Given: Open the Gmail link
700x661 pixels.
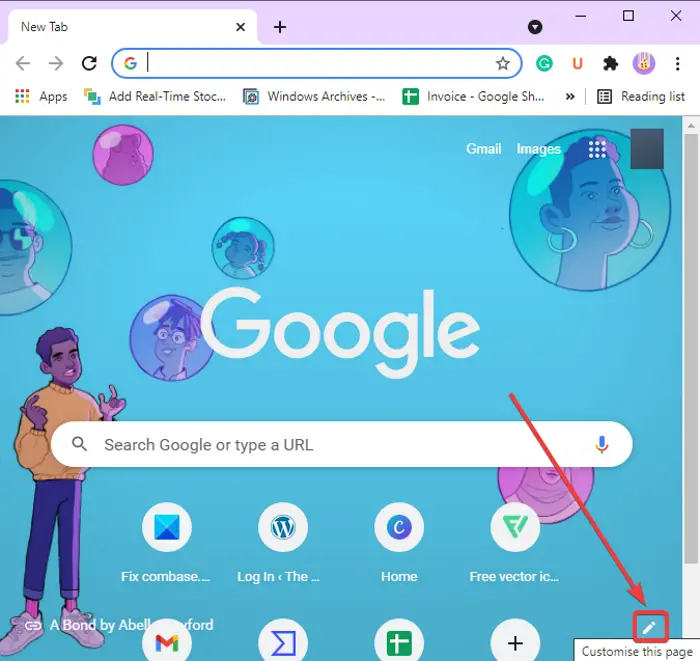Looking at the screenshot, I should (483, 149).
